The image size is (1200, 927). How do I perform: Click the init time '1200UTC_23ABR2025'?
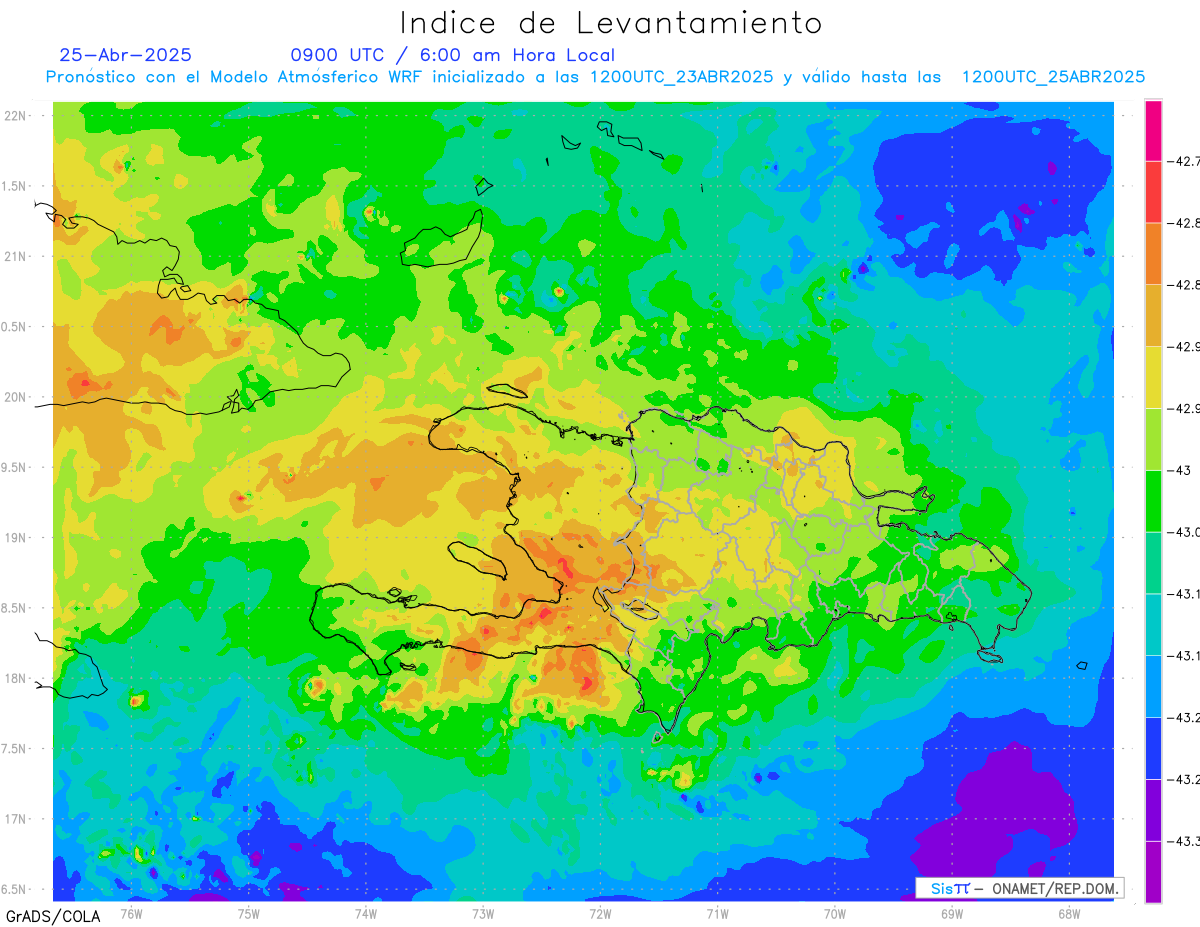[x=681, y=77]
